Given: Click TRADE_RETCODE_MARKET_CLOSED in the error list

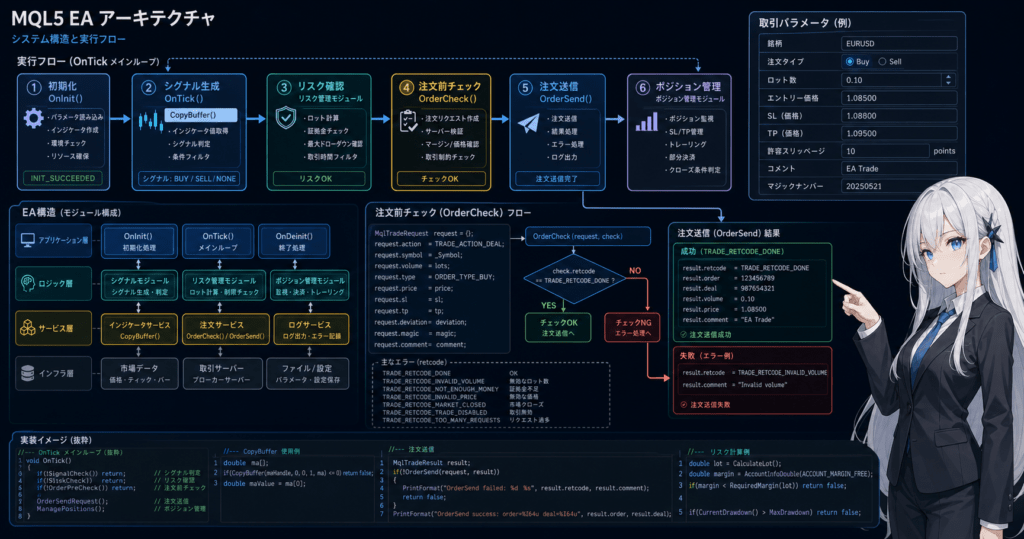Looking at the screenshot, I should 434,404.
